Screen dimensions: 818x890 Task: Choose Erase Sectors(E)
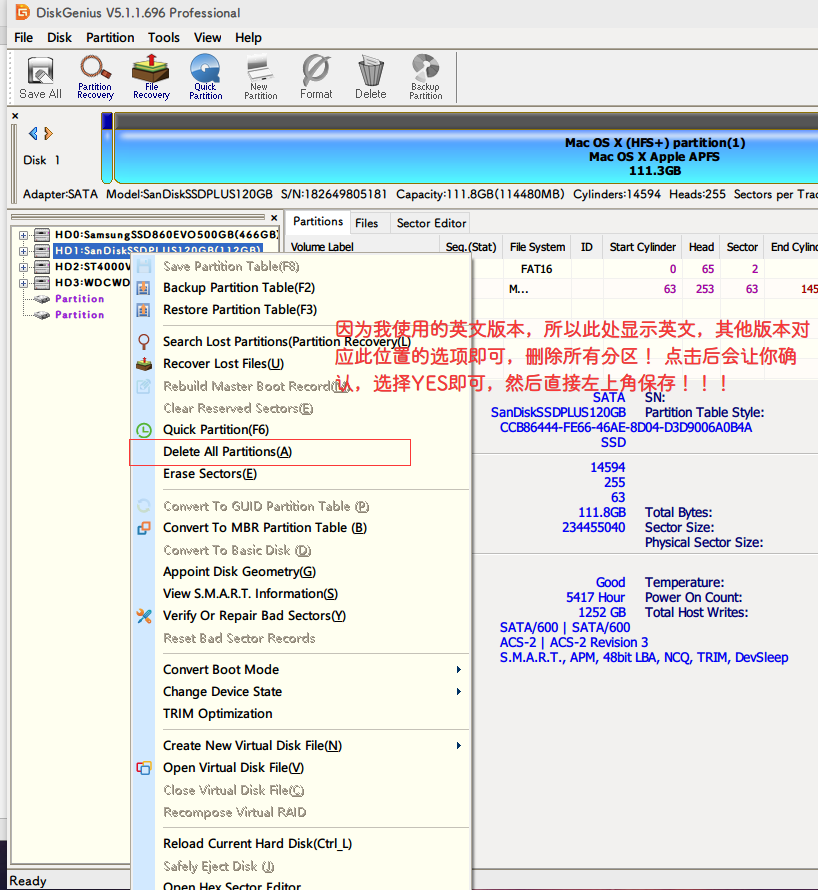[210, 474]
